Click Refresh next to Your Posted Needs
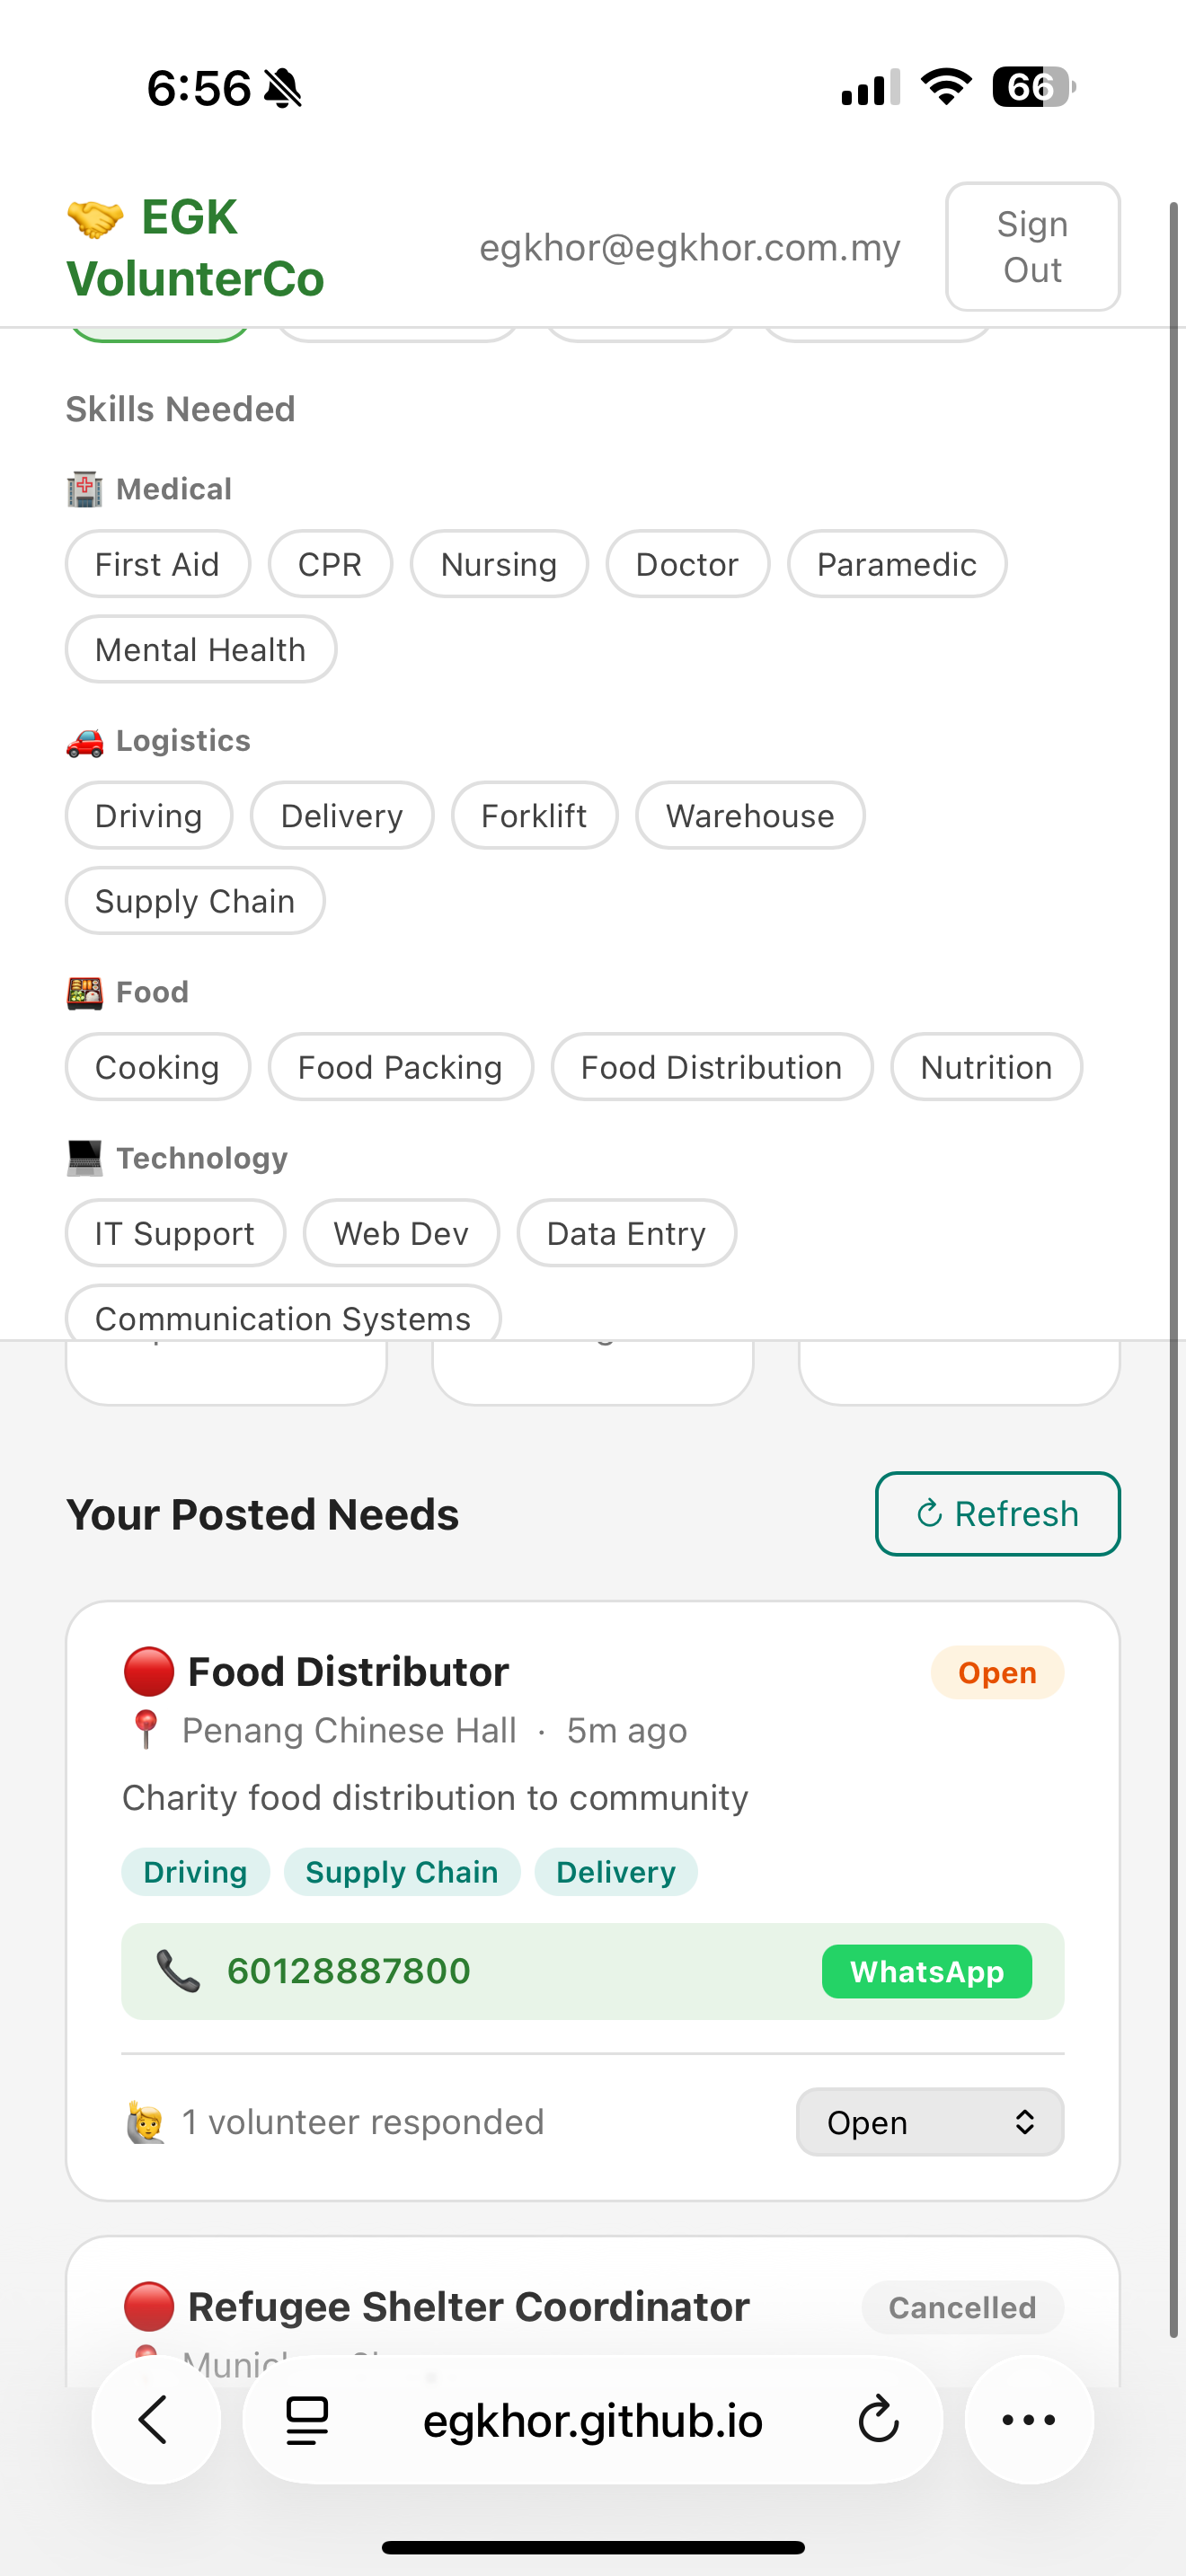 pyautogui.click(x=998, y=1514)
